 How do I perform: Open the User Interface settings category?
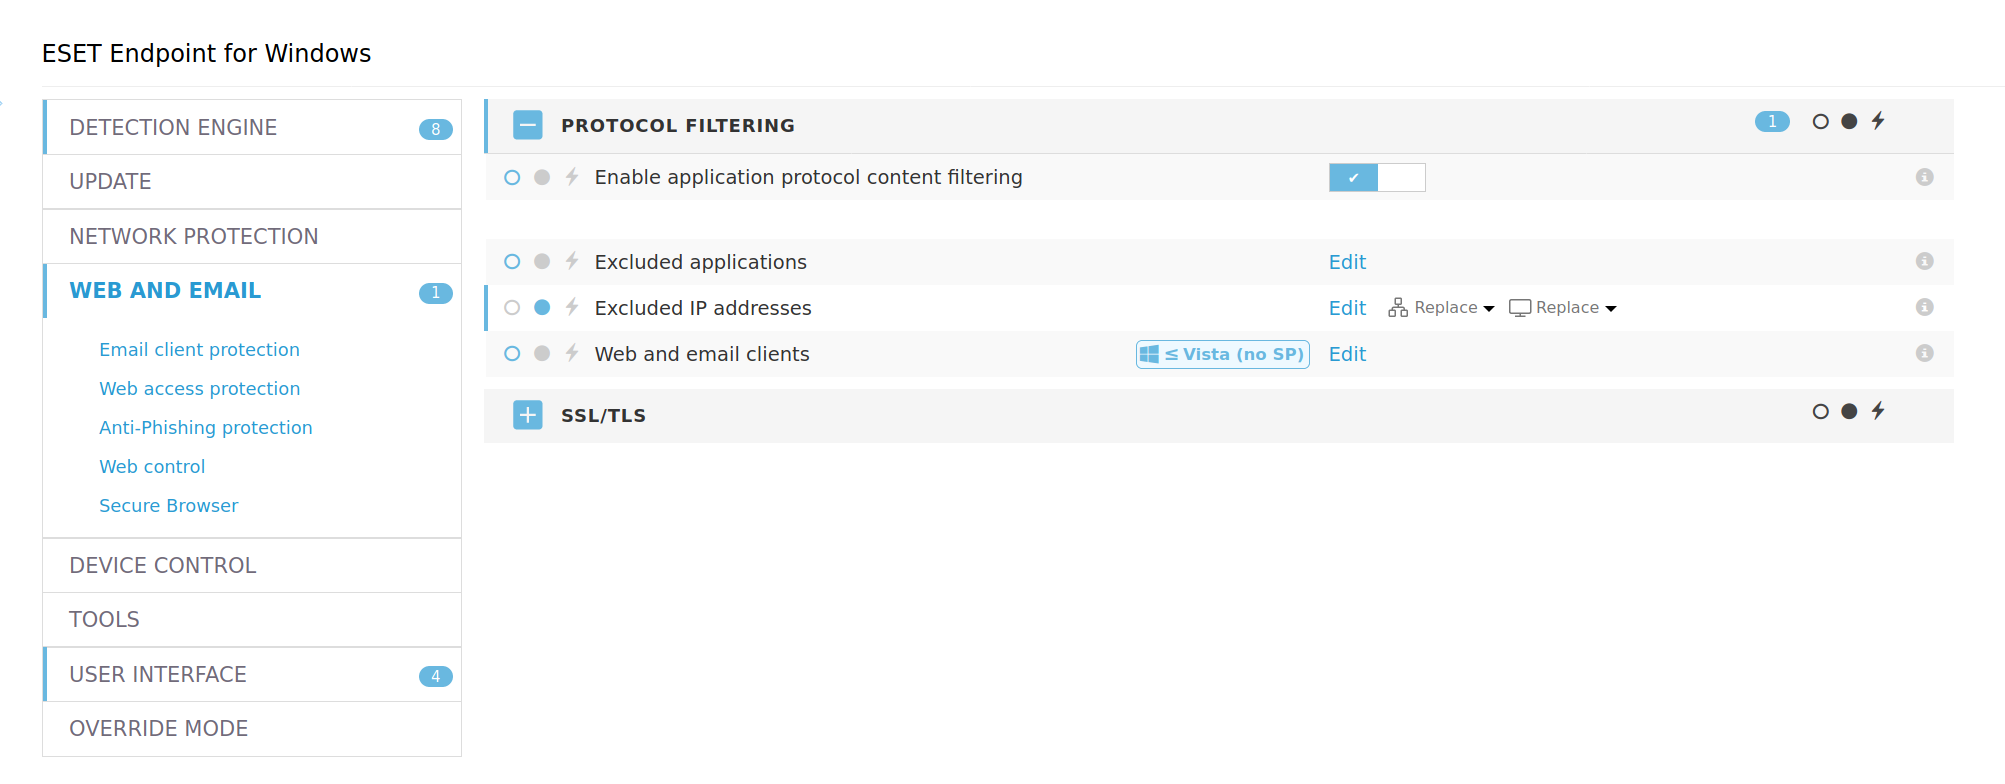158,674
